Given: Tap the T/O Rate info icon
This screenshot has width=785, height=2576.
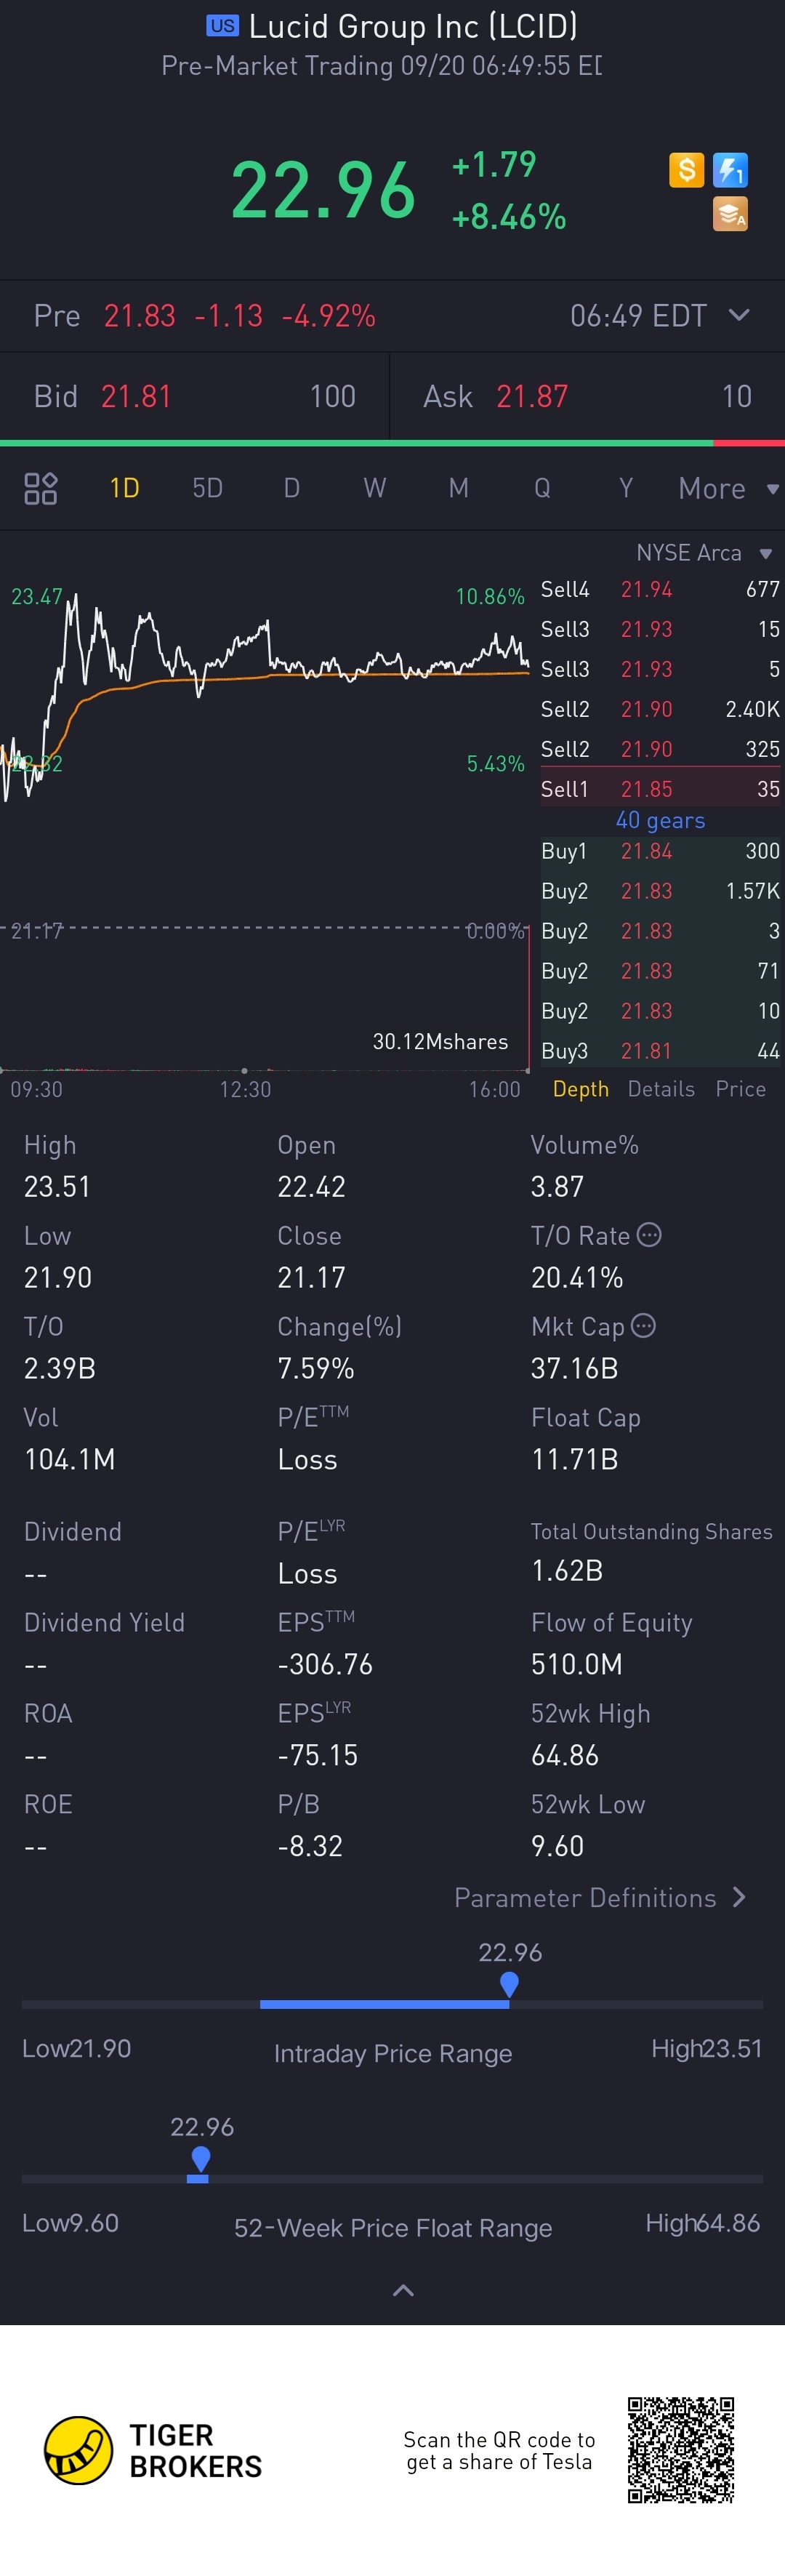Looking at the screenshot, I should coord(649,1235).
